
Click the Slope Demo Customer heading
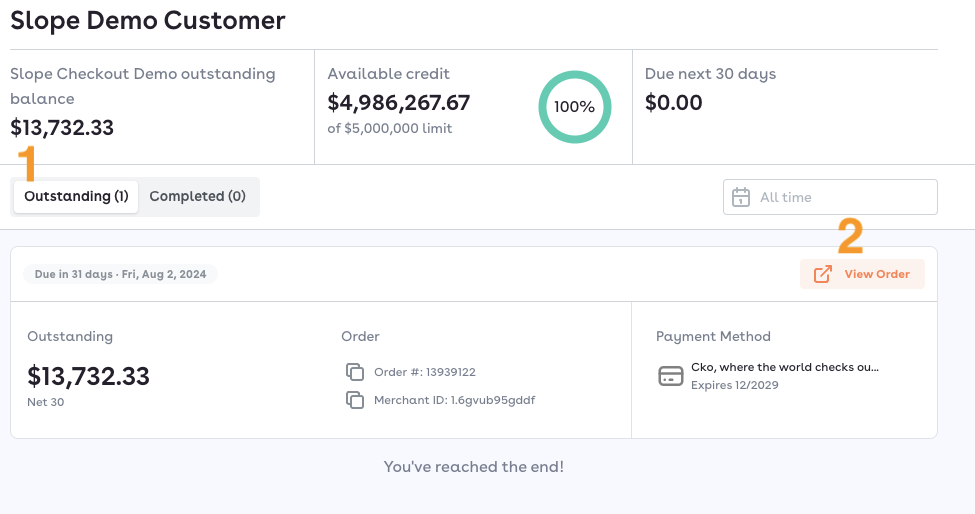coord(147,20)
